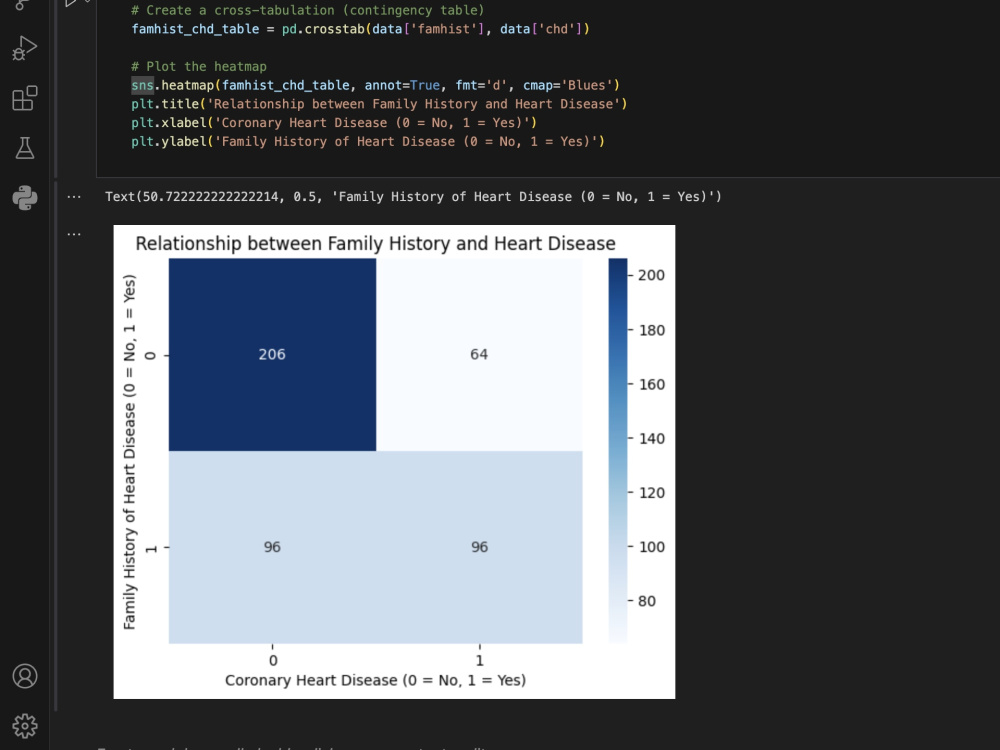Click the plt.title code line
This screenshot has width=1000, height=750.
point(379,103)
